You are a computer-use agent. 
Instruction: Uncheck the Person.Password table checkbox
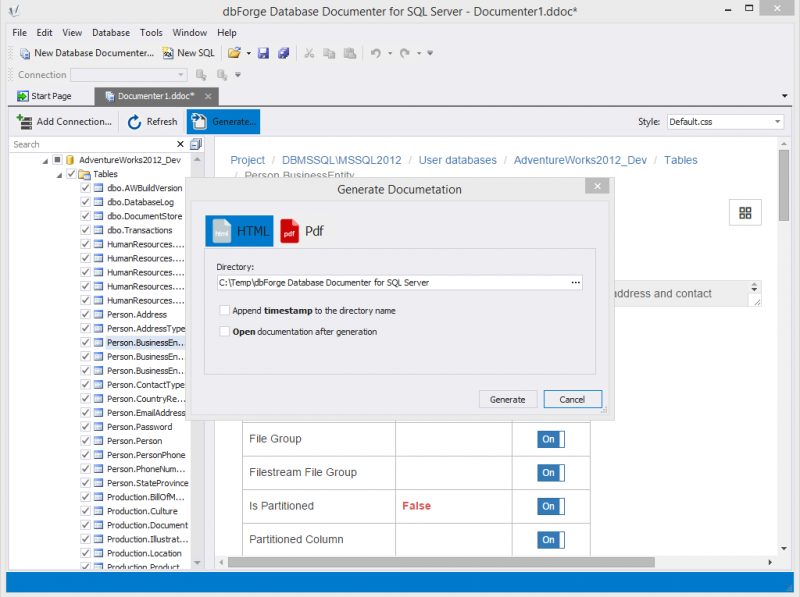(x=85, y=427)
